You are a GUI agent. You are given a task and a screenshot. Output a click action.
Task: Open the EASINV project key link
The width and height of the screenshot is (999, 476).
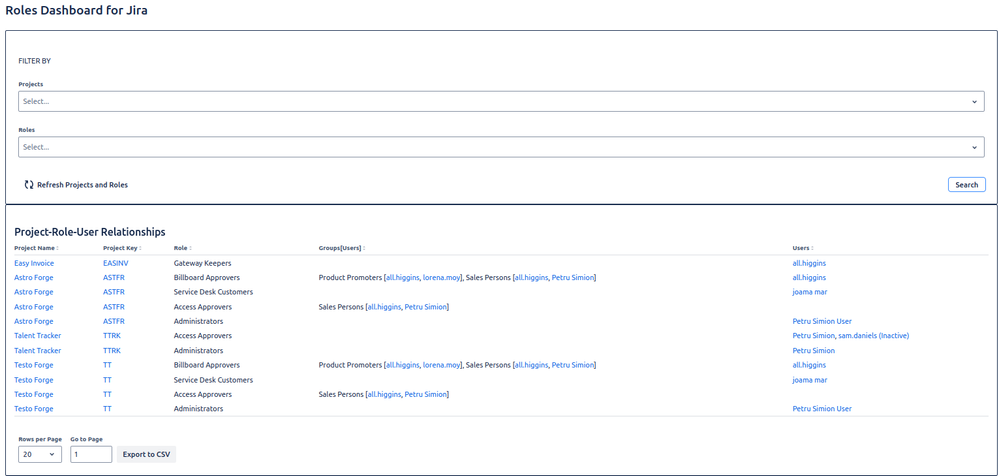pos(116,263)
